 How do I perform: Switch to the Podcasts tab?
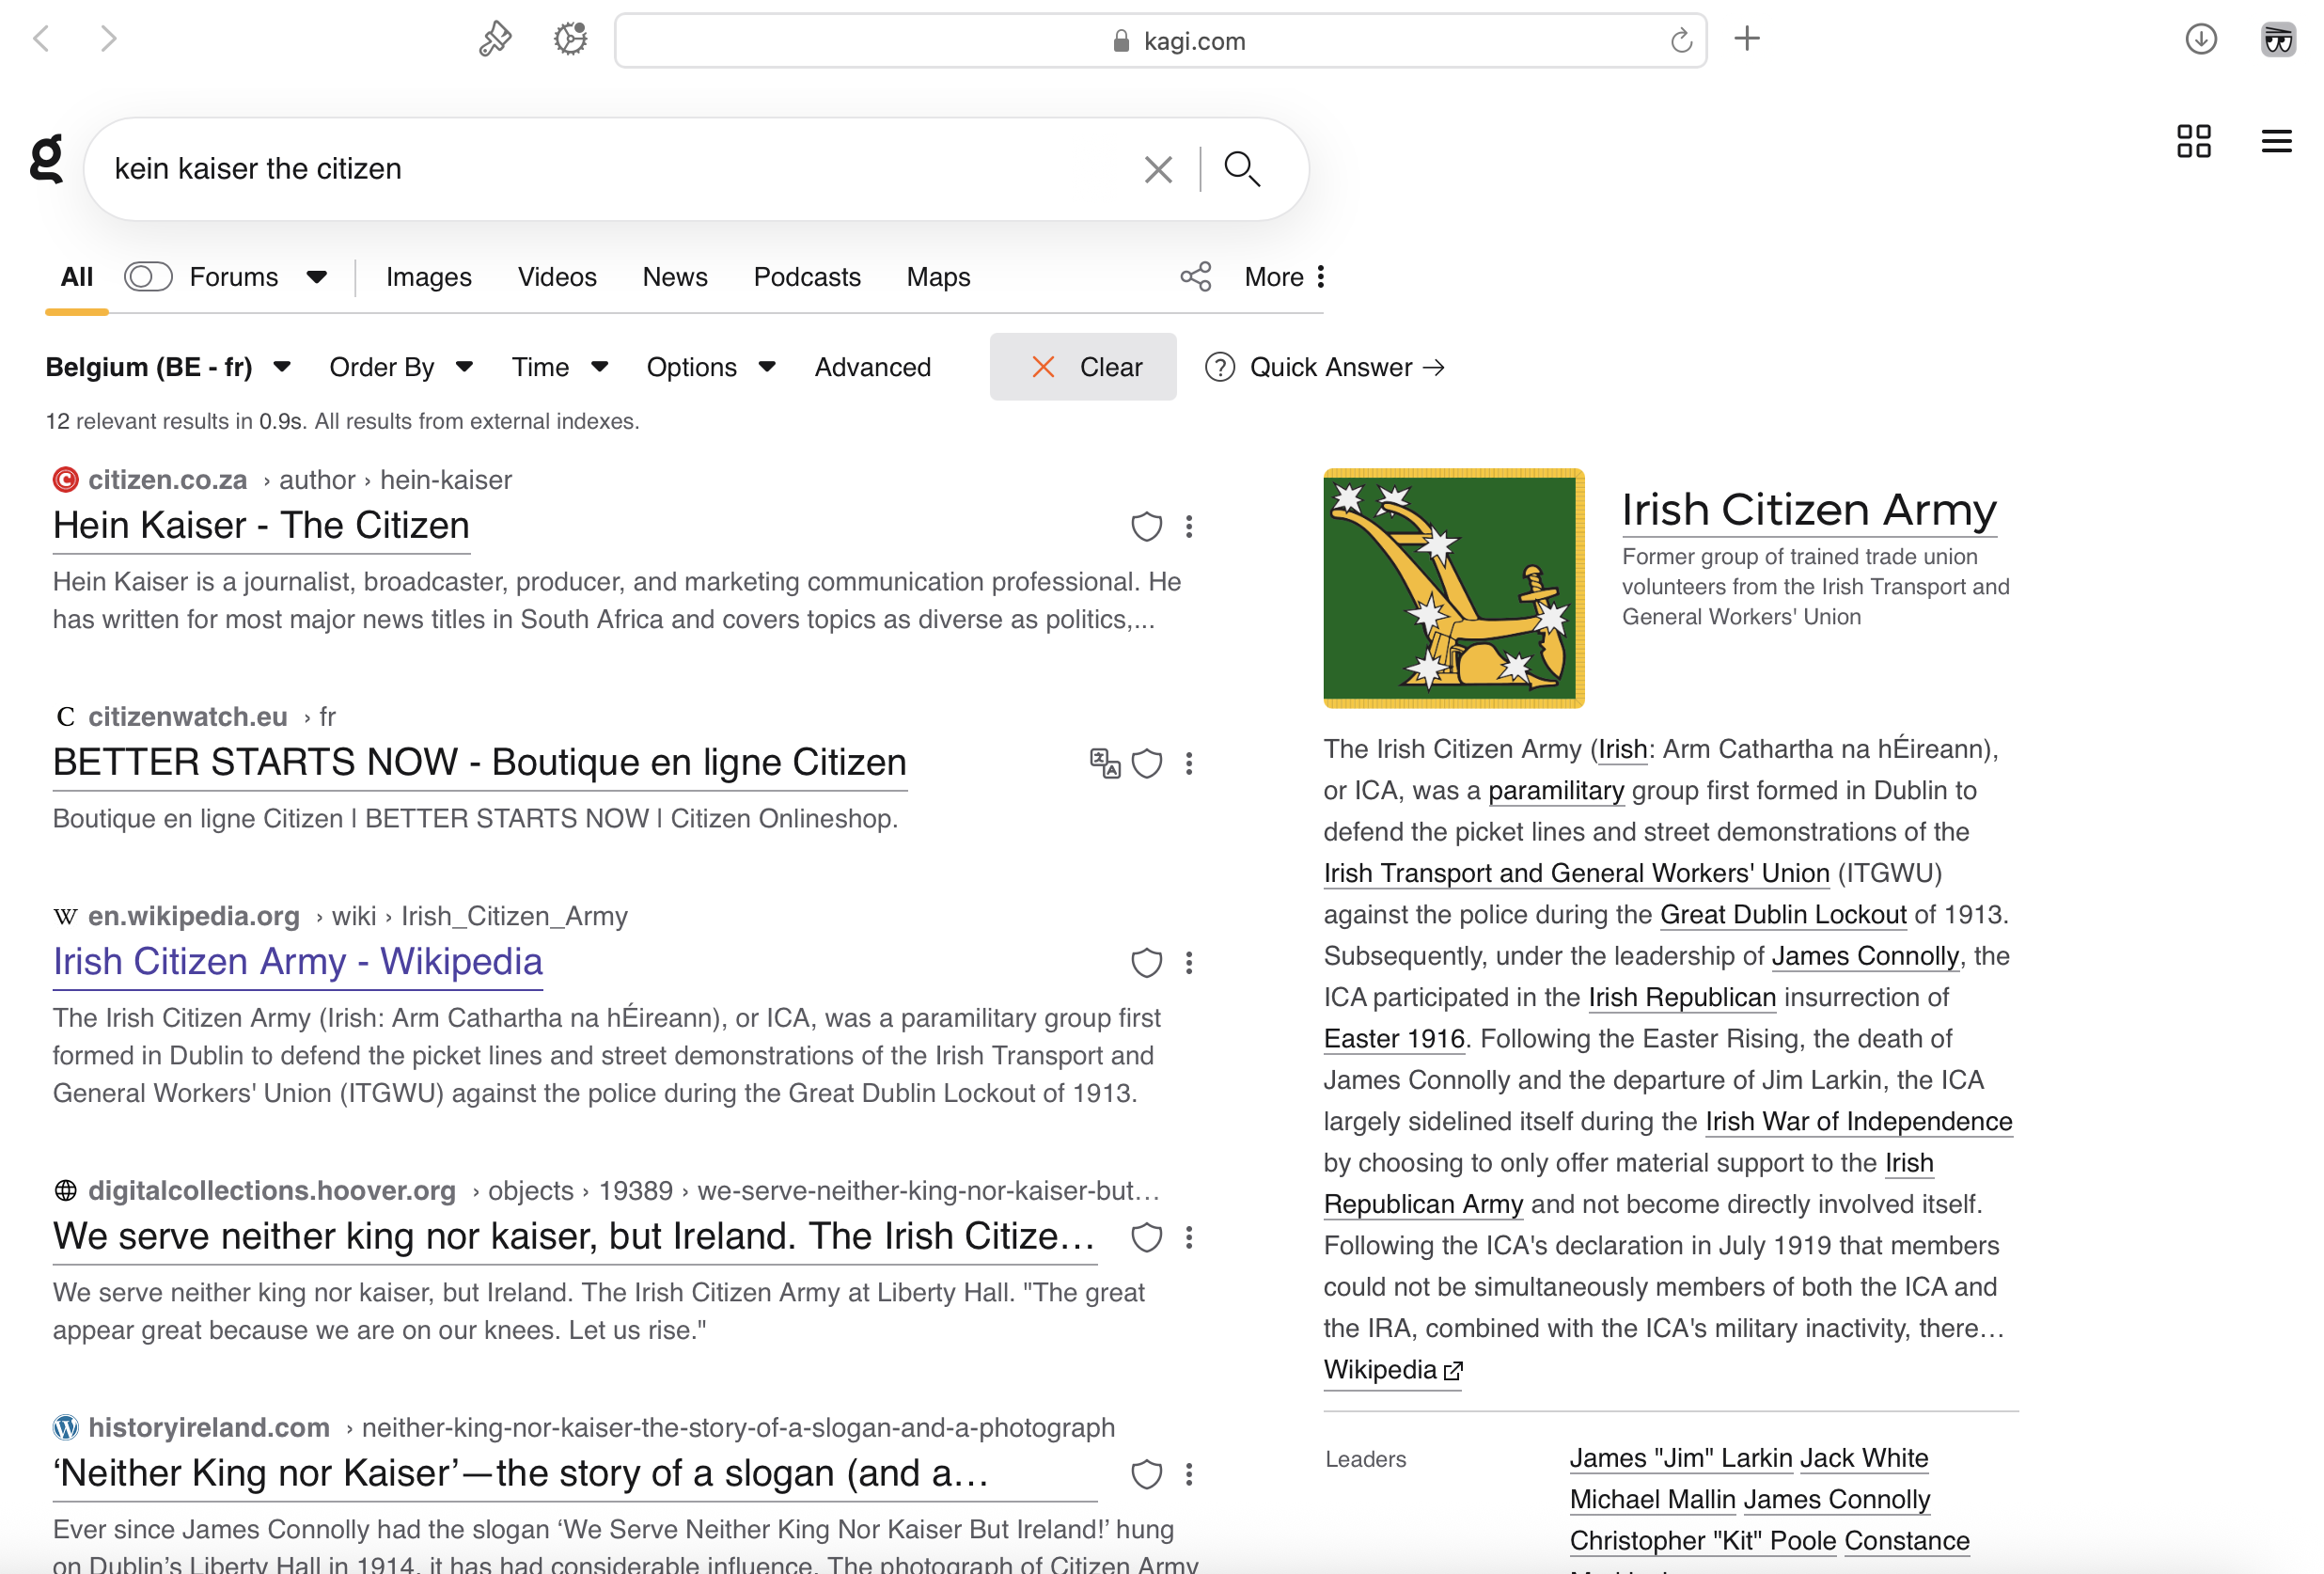pyautogui.click(x=806, y=277)
